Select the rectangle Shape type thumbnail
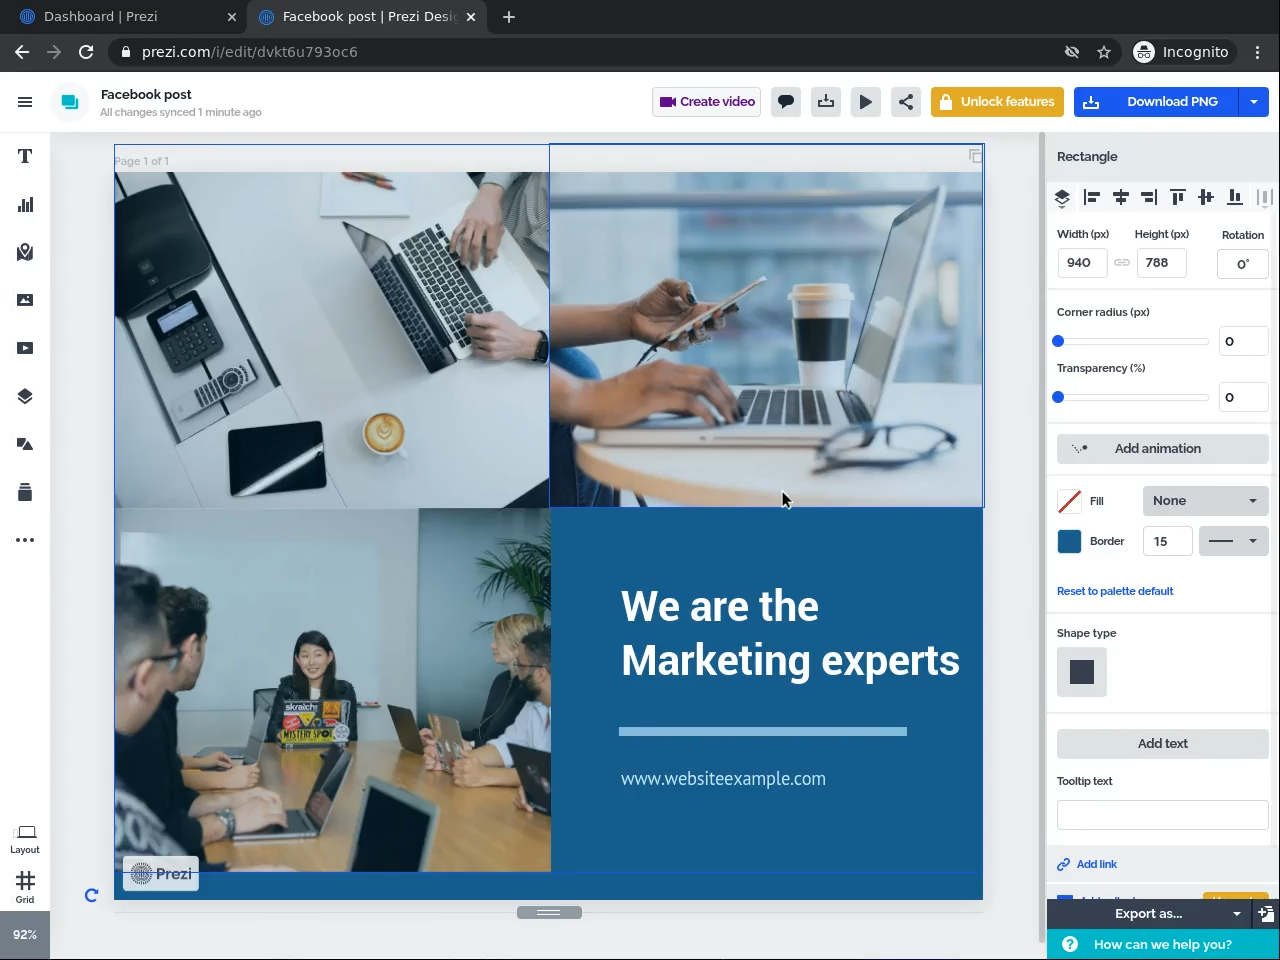This screenshot has width=1280, height=960. click(x=1082, y=672)
